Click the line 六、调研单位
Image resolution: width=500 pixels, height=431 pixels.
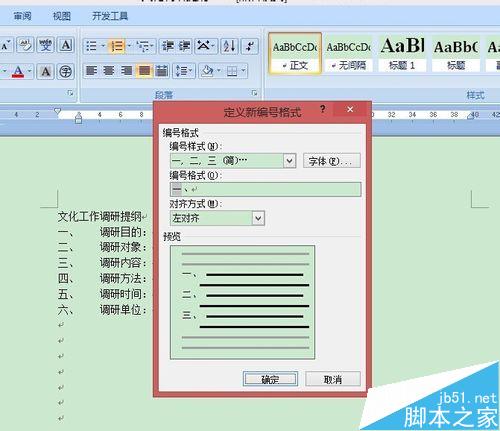[102, 310]
